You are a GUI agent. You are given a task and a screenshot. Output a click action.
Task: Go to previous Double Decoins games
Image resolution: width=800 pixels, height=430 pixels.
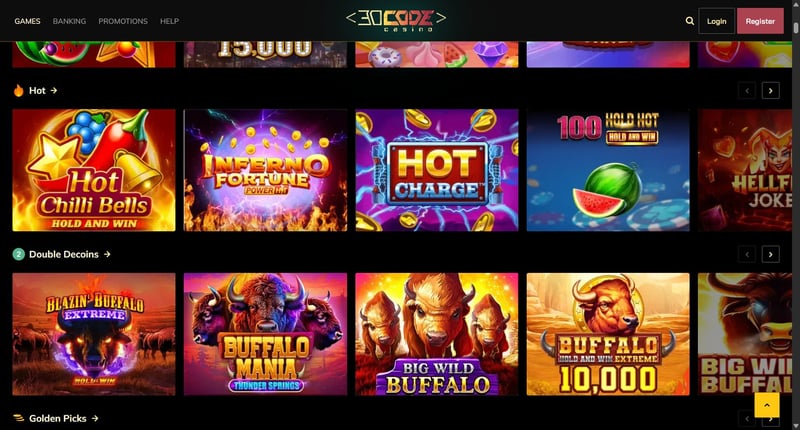click(747, 255)
